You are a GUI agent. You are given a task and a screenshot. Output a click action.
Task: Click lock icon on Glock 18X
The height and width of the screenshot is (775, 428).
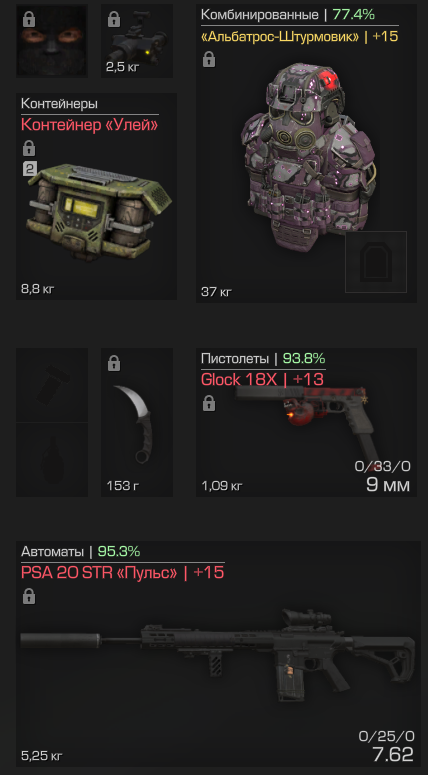pos(209,403)
